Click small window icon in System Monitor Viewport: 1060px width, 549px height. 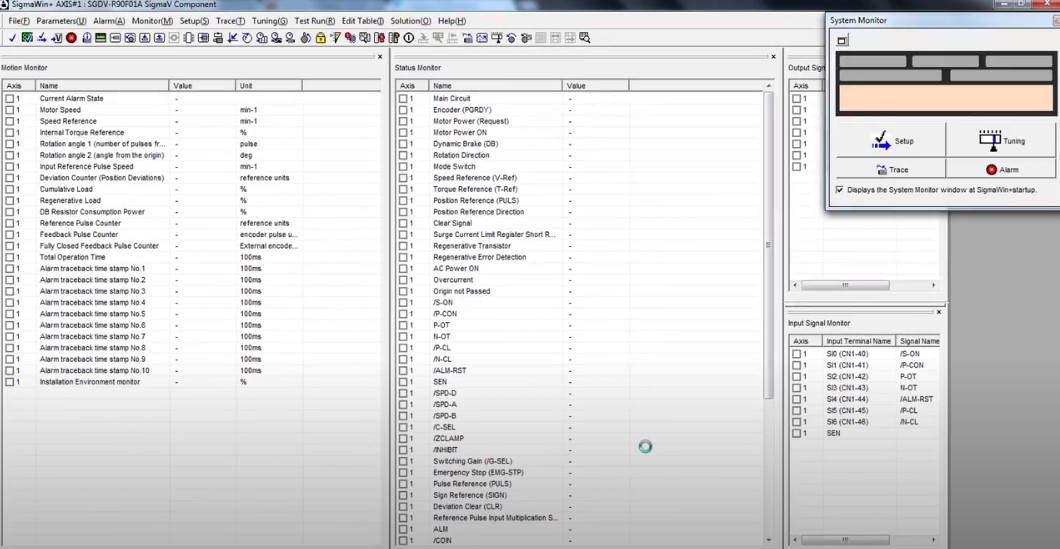point(842,41)
